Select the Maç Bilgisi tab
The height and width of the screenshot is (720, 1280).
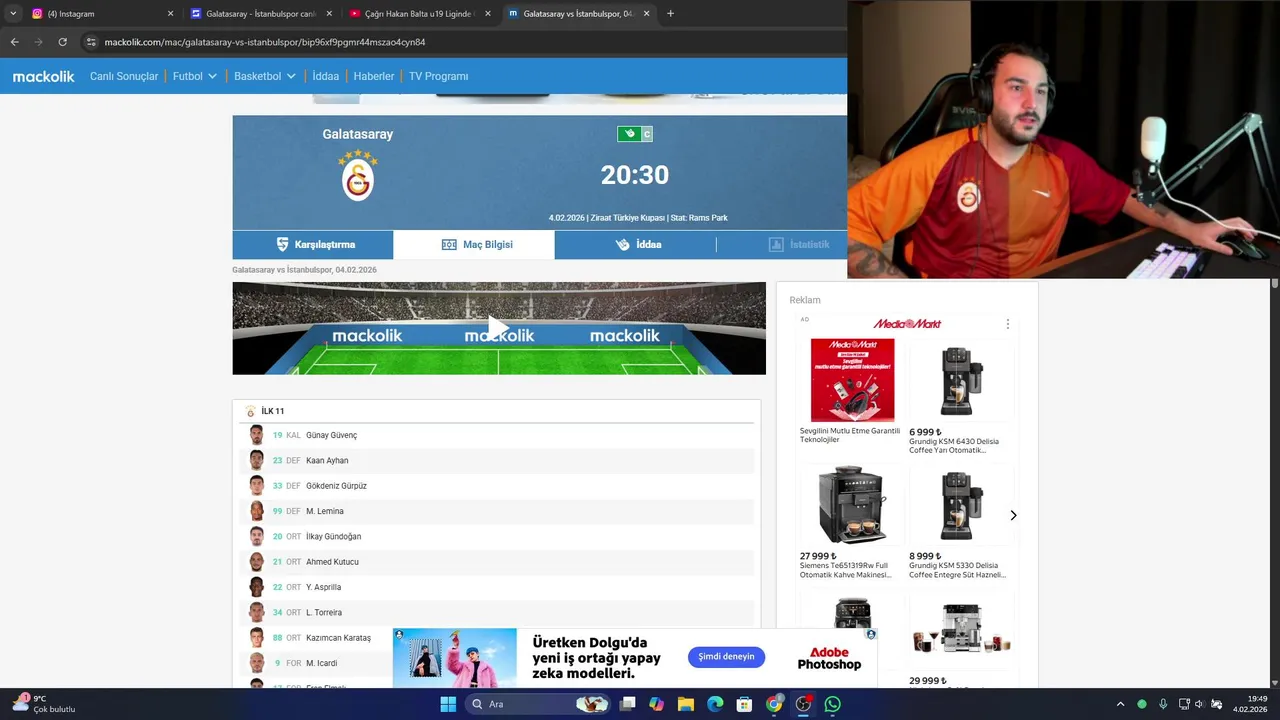tap(474, 244)
